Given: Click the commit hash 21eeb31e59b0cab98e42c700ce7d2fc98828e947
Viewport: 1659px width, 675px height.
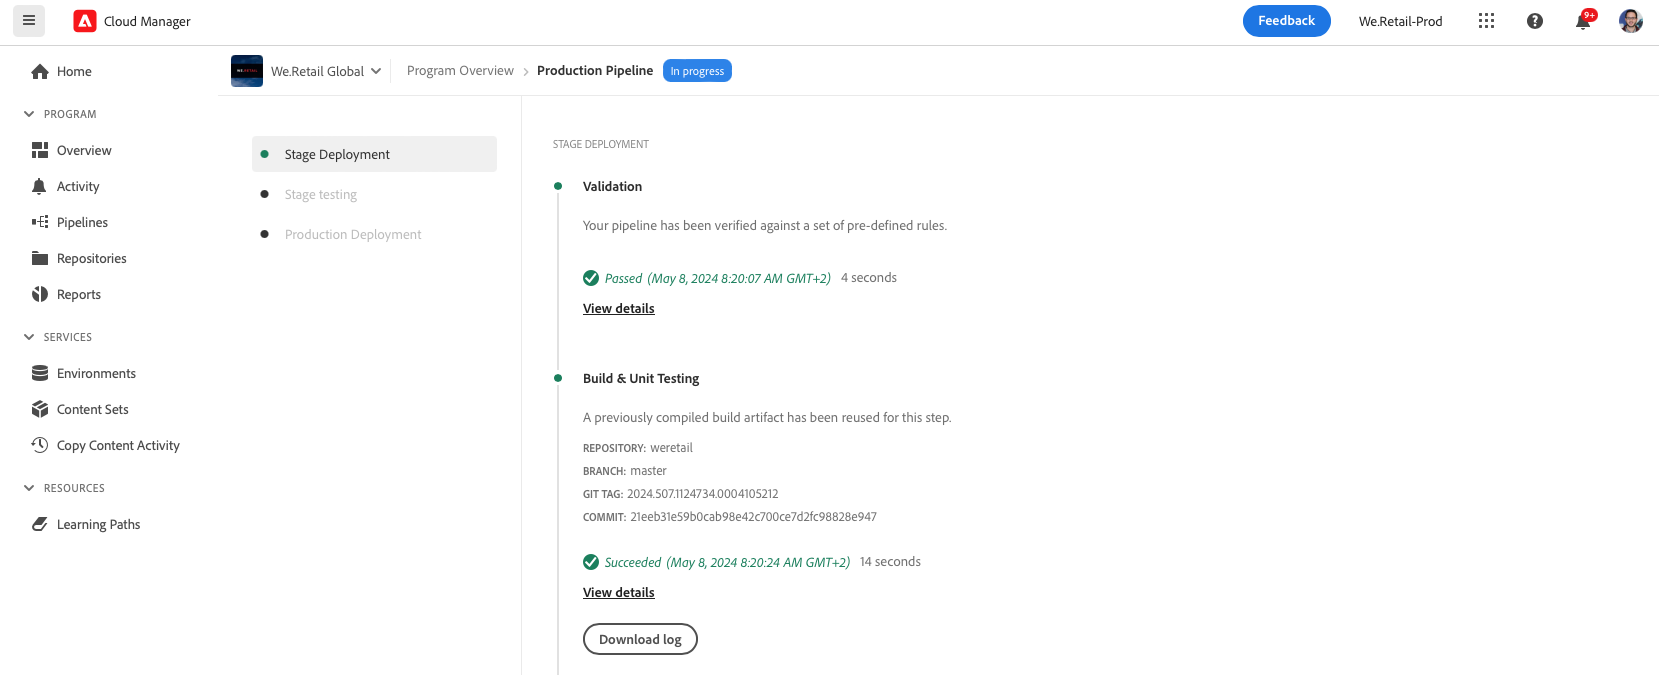Looking at the screenshot, I should pos(753,517).
